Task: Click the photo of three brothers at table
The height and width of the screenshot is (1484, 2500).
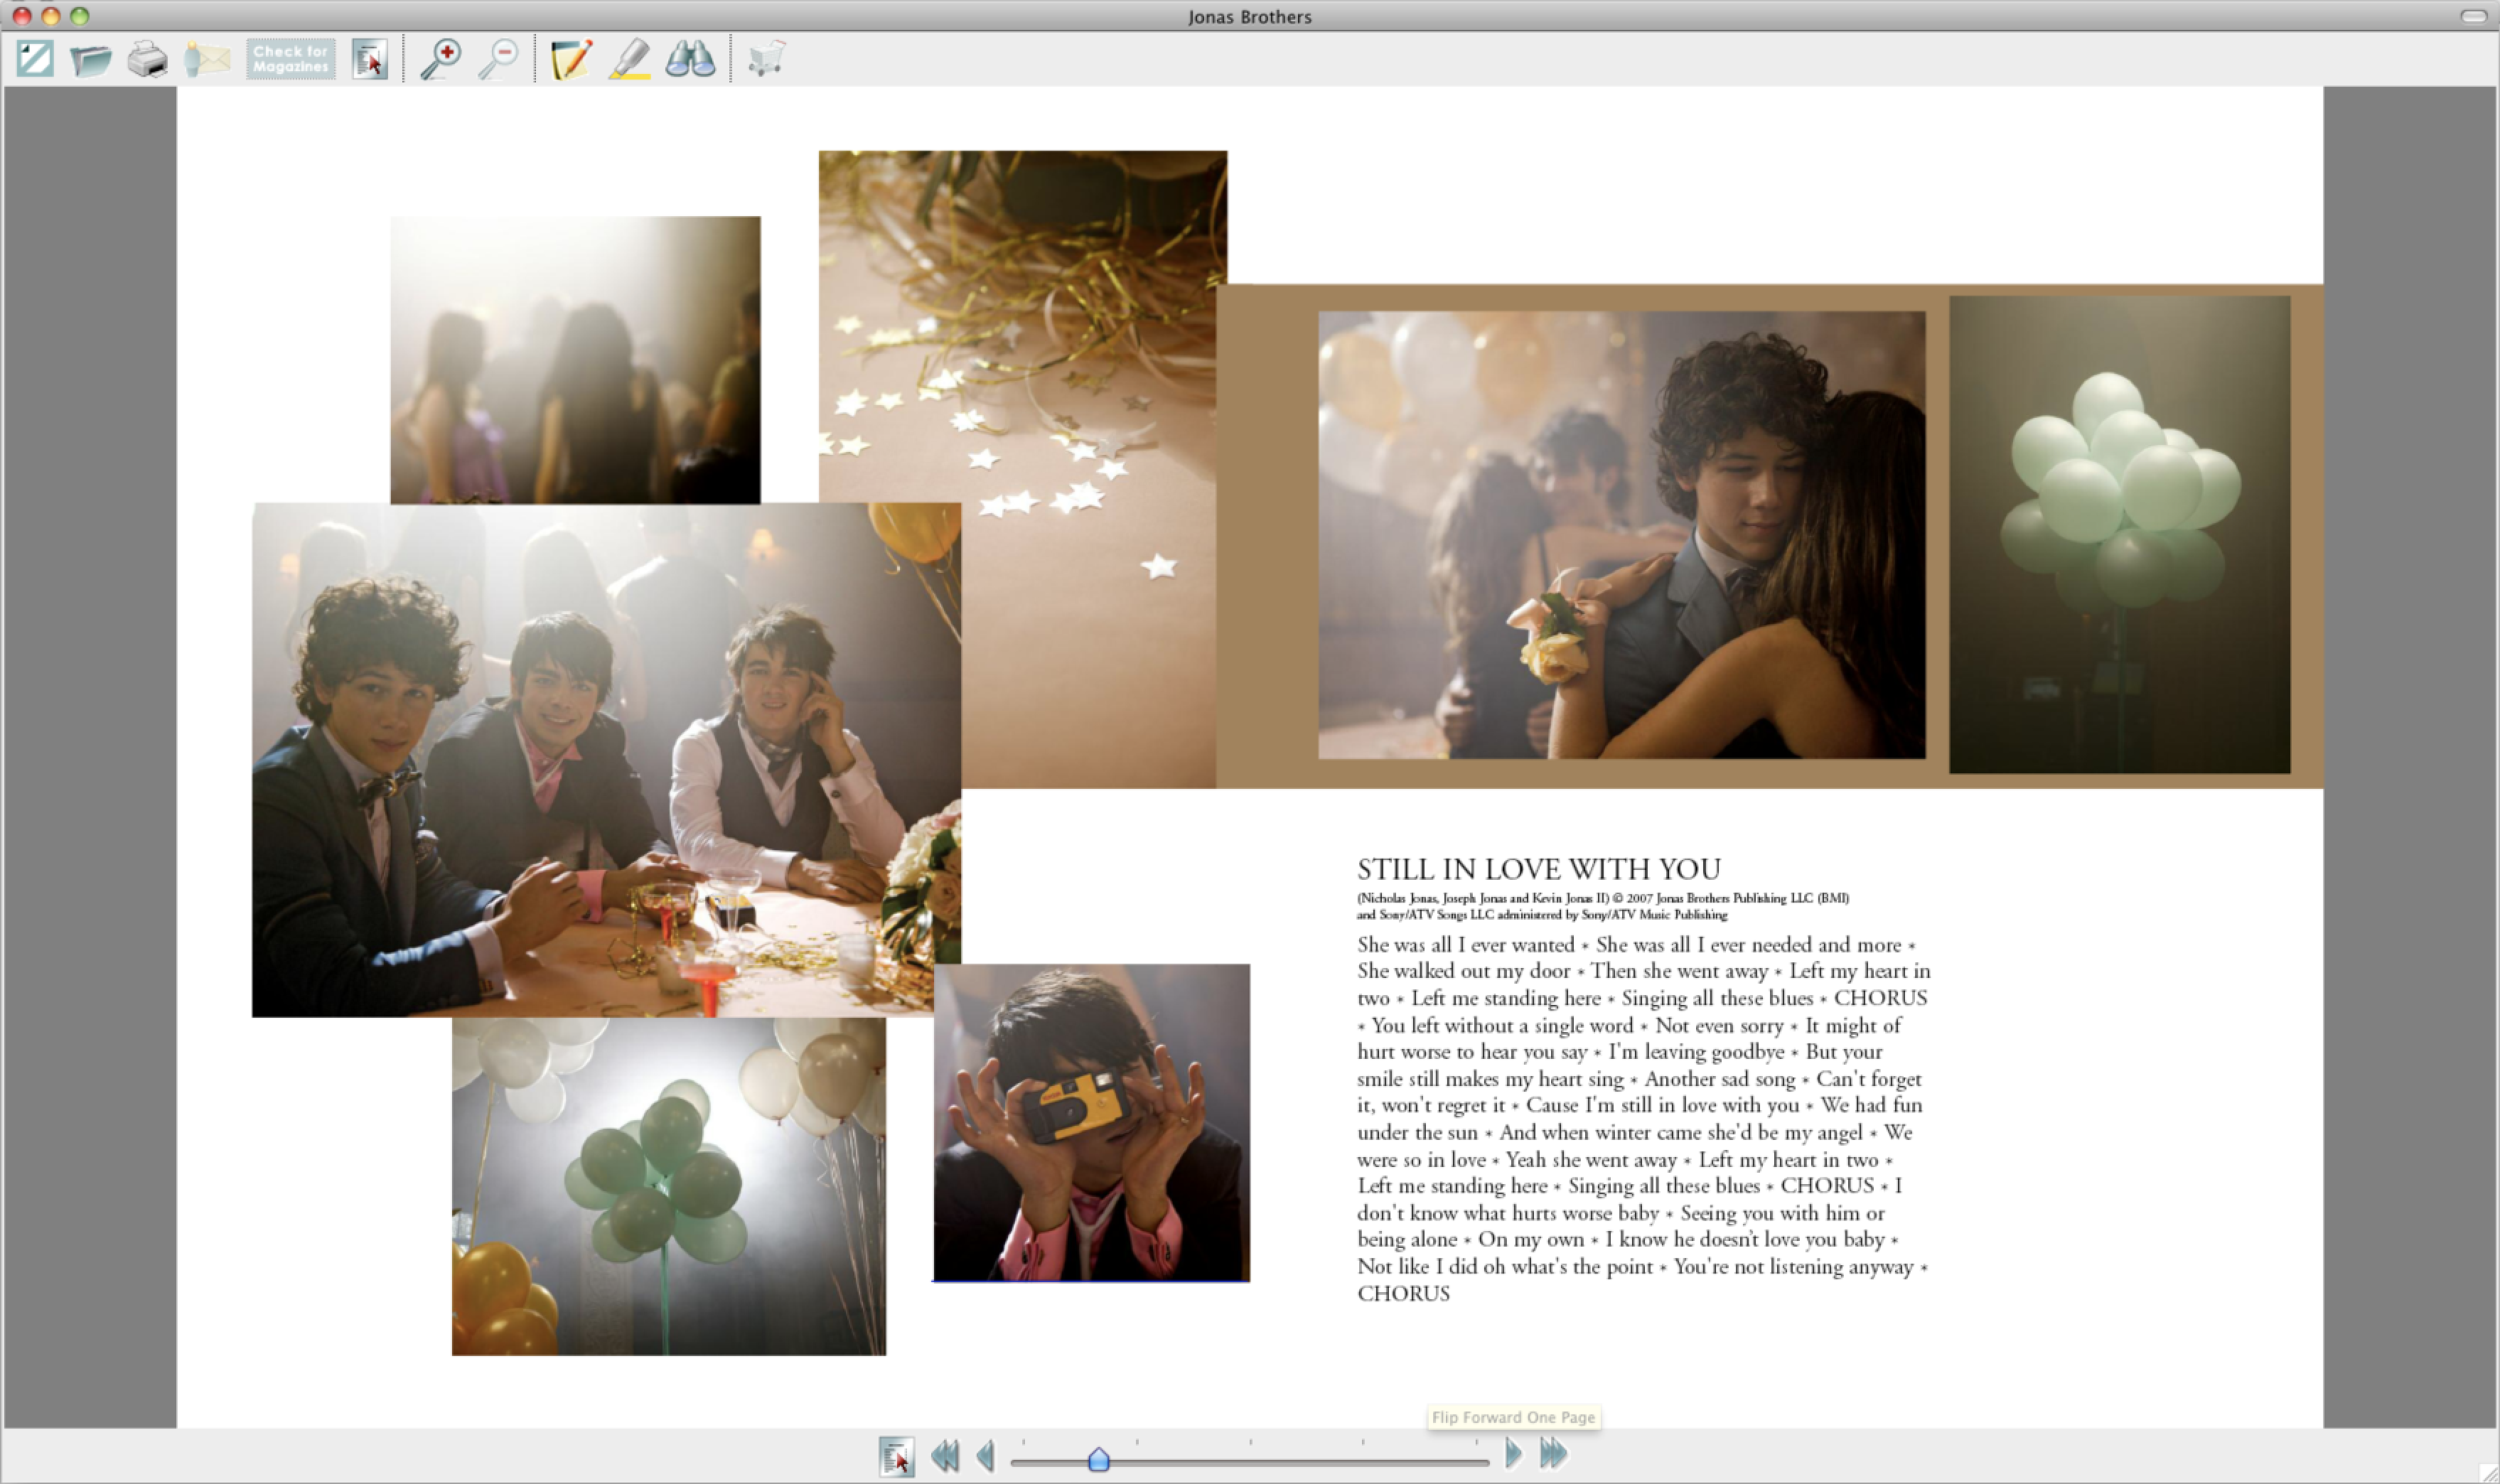Action: (606, 760)
